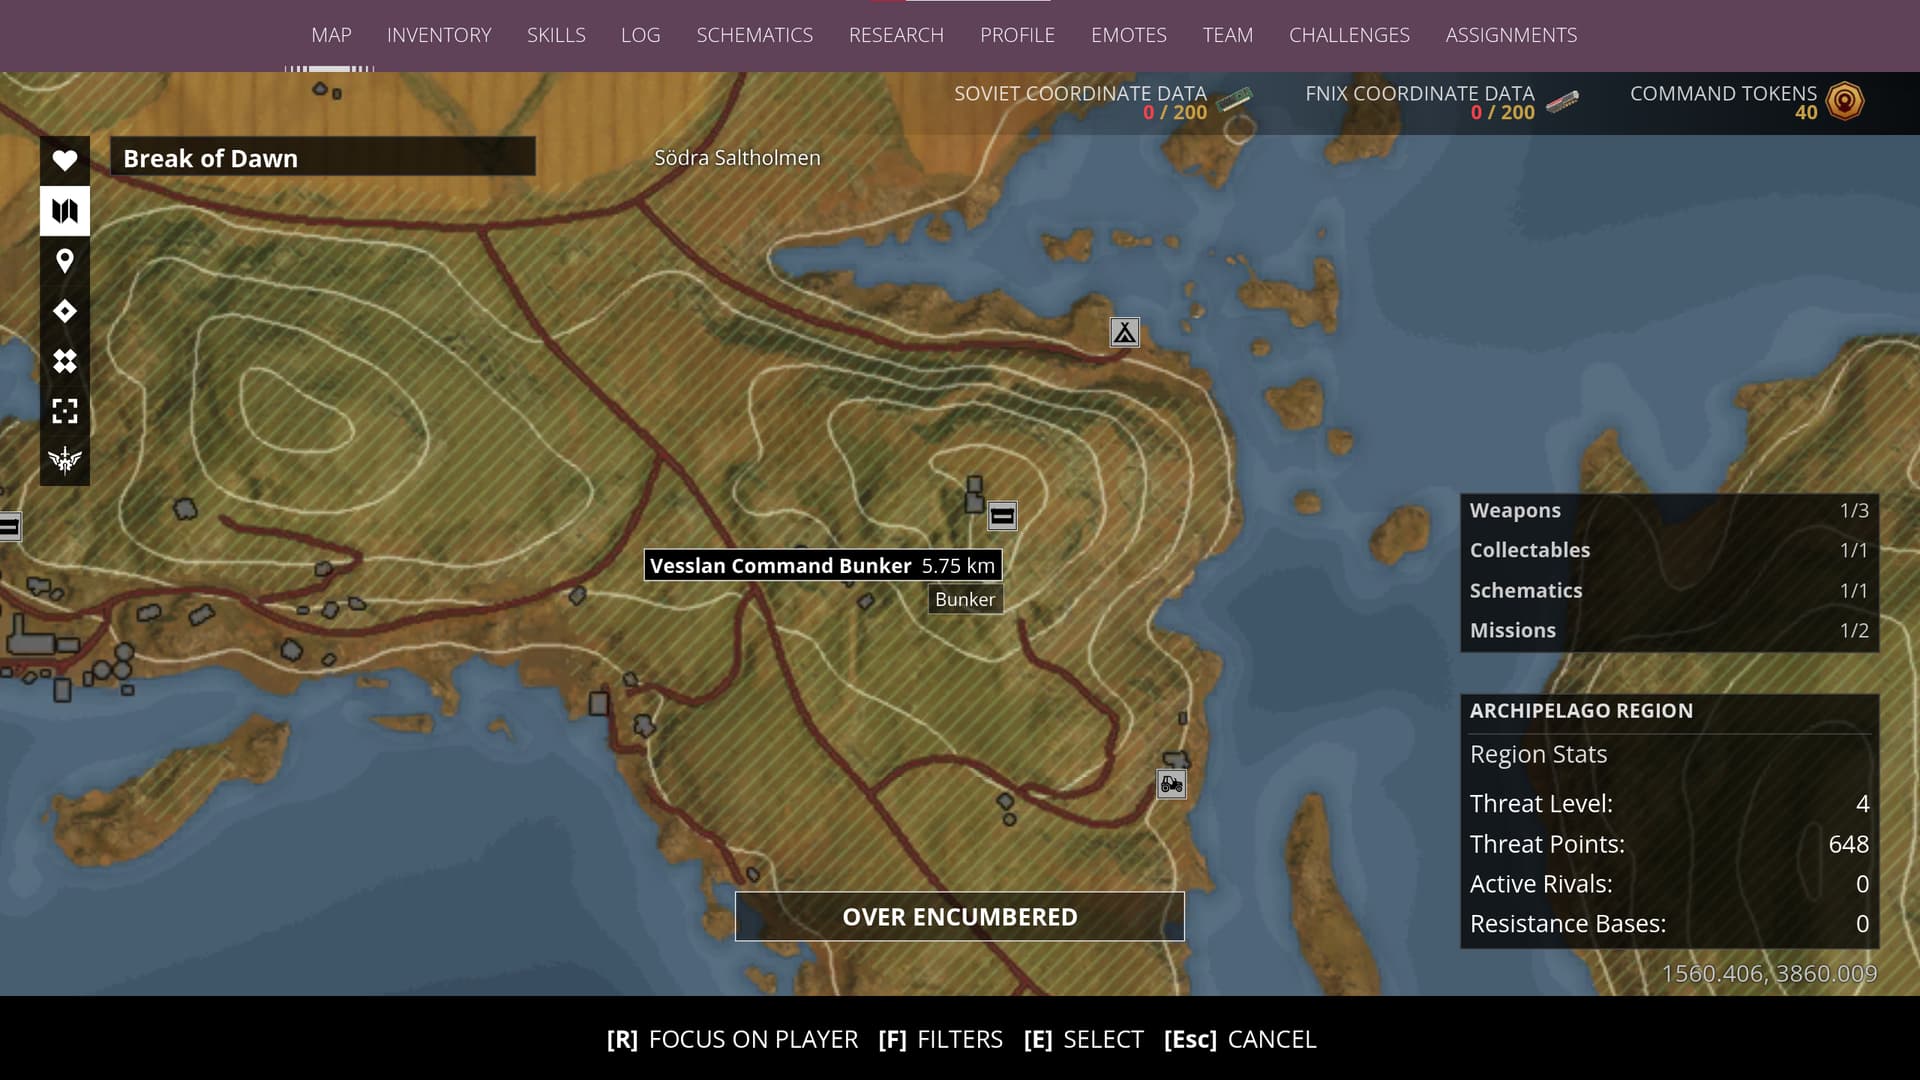Open the TEAM tab

coord(1227,35)
